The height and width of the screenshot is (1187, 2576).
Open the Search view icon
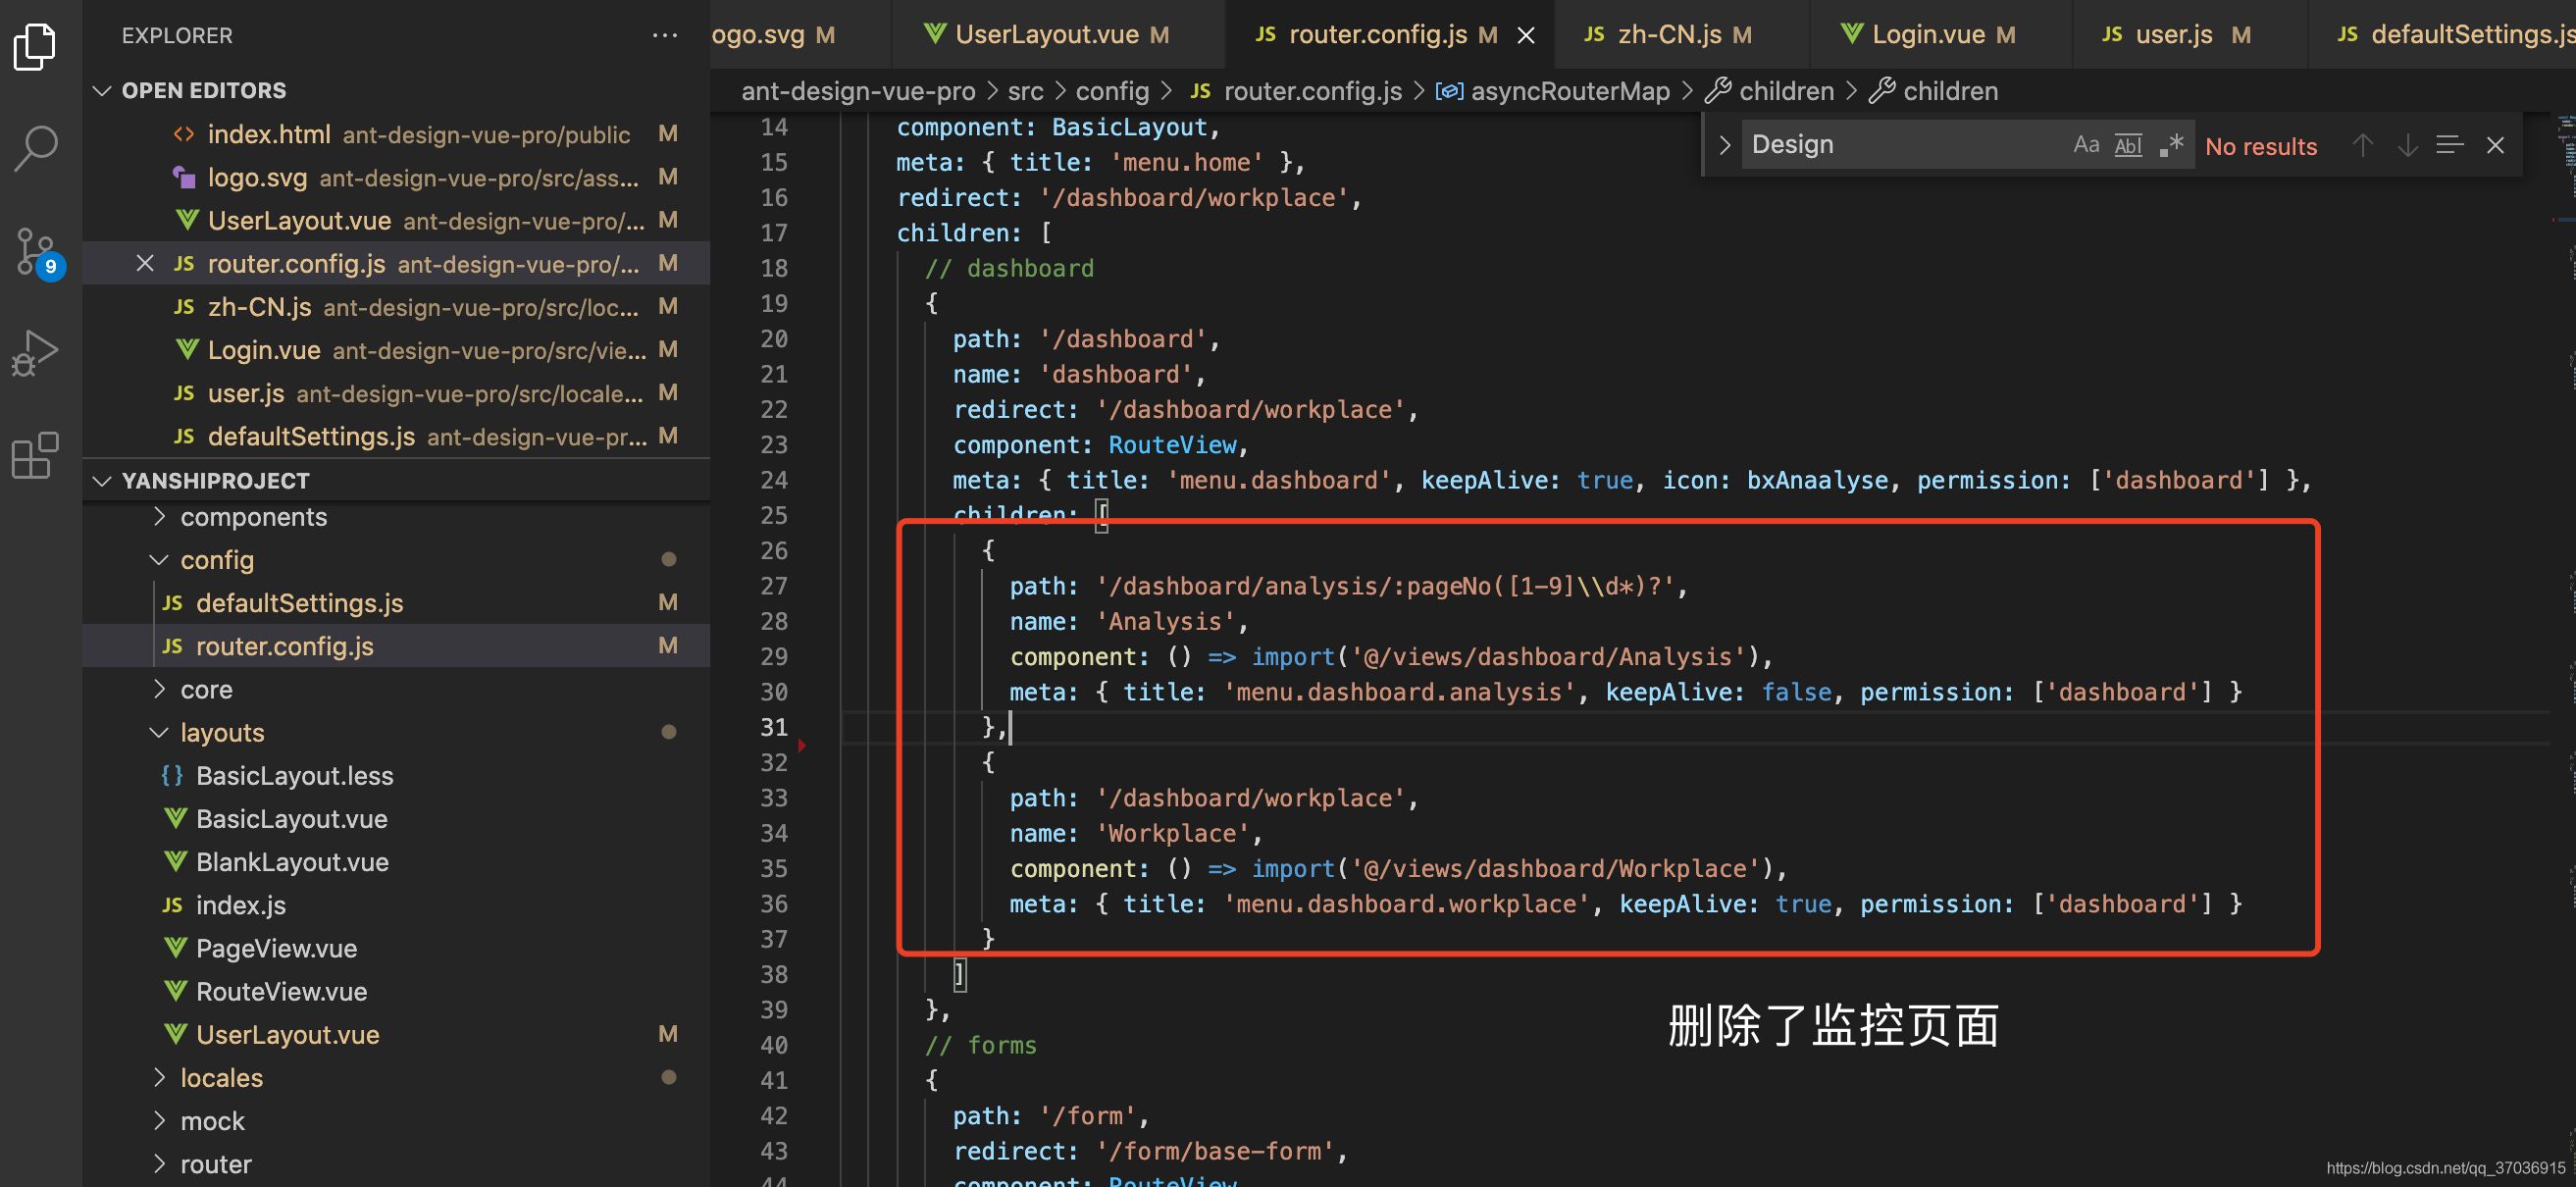[36, 148]
